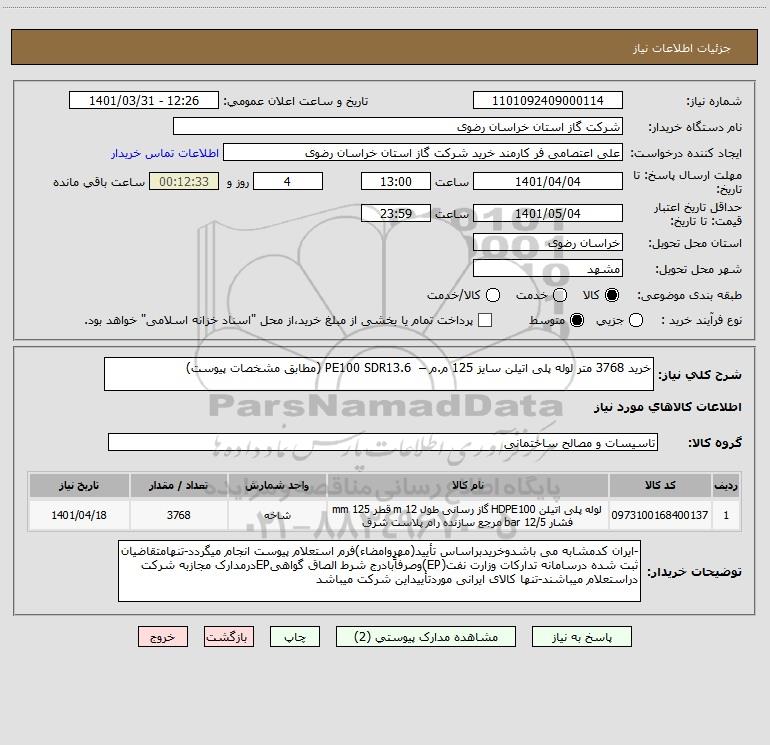
Task: Click the delivery province field 'خراسان رضوی'
Action: tap(548, 243)
